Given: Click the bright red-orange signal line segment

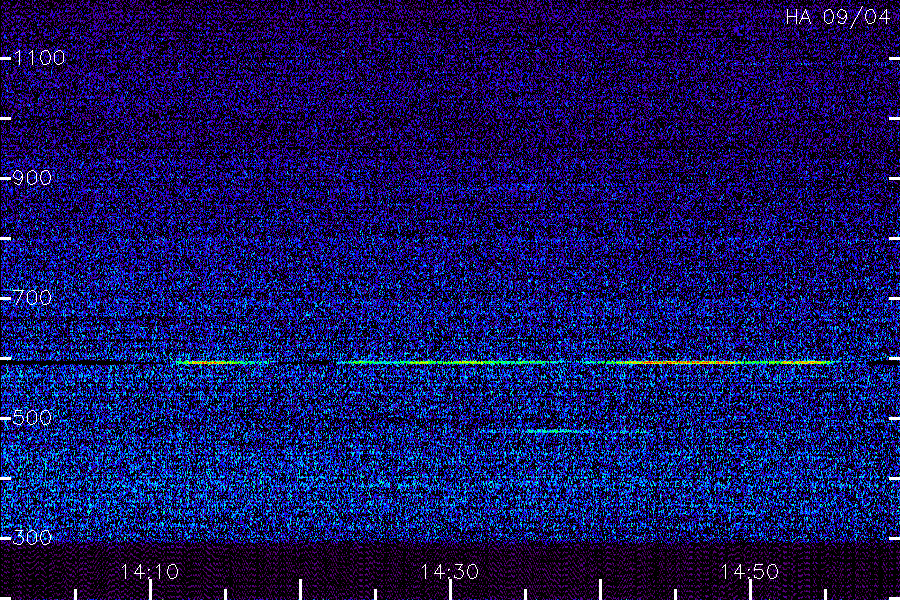Looking at the screenshot, I should 709,363.
